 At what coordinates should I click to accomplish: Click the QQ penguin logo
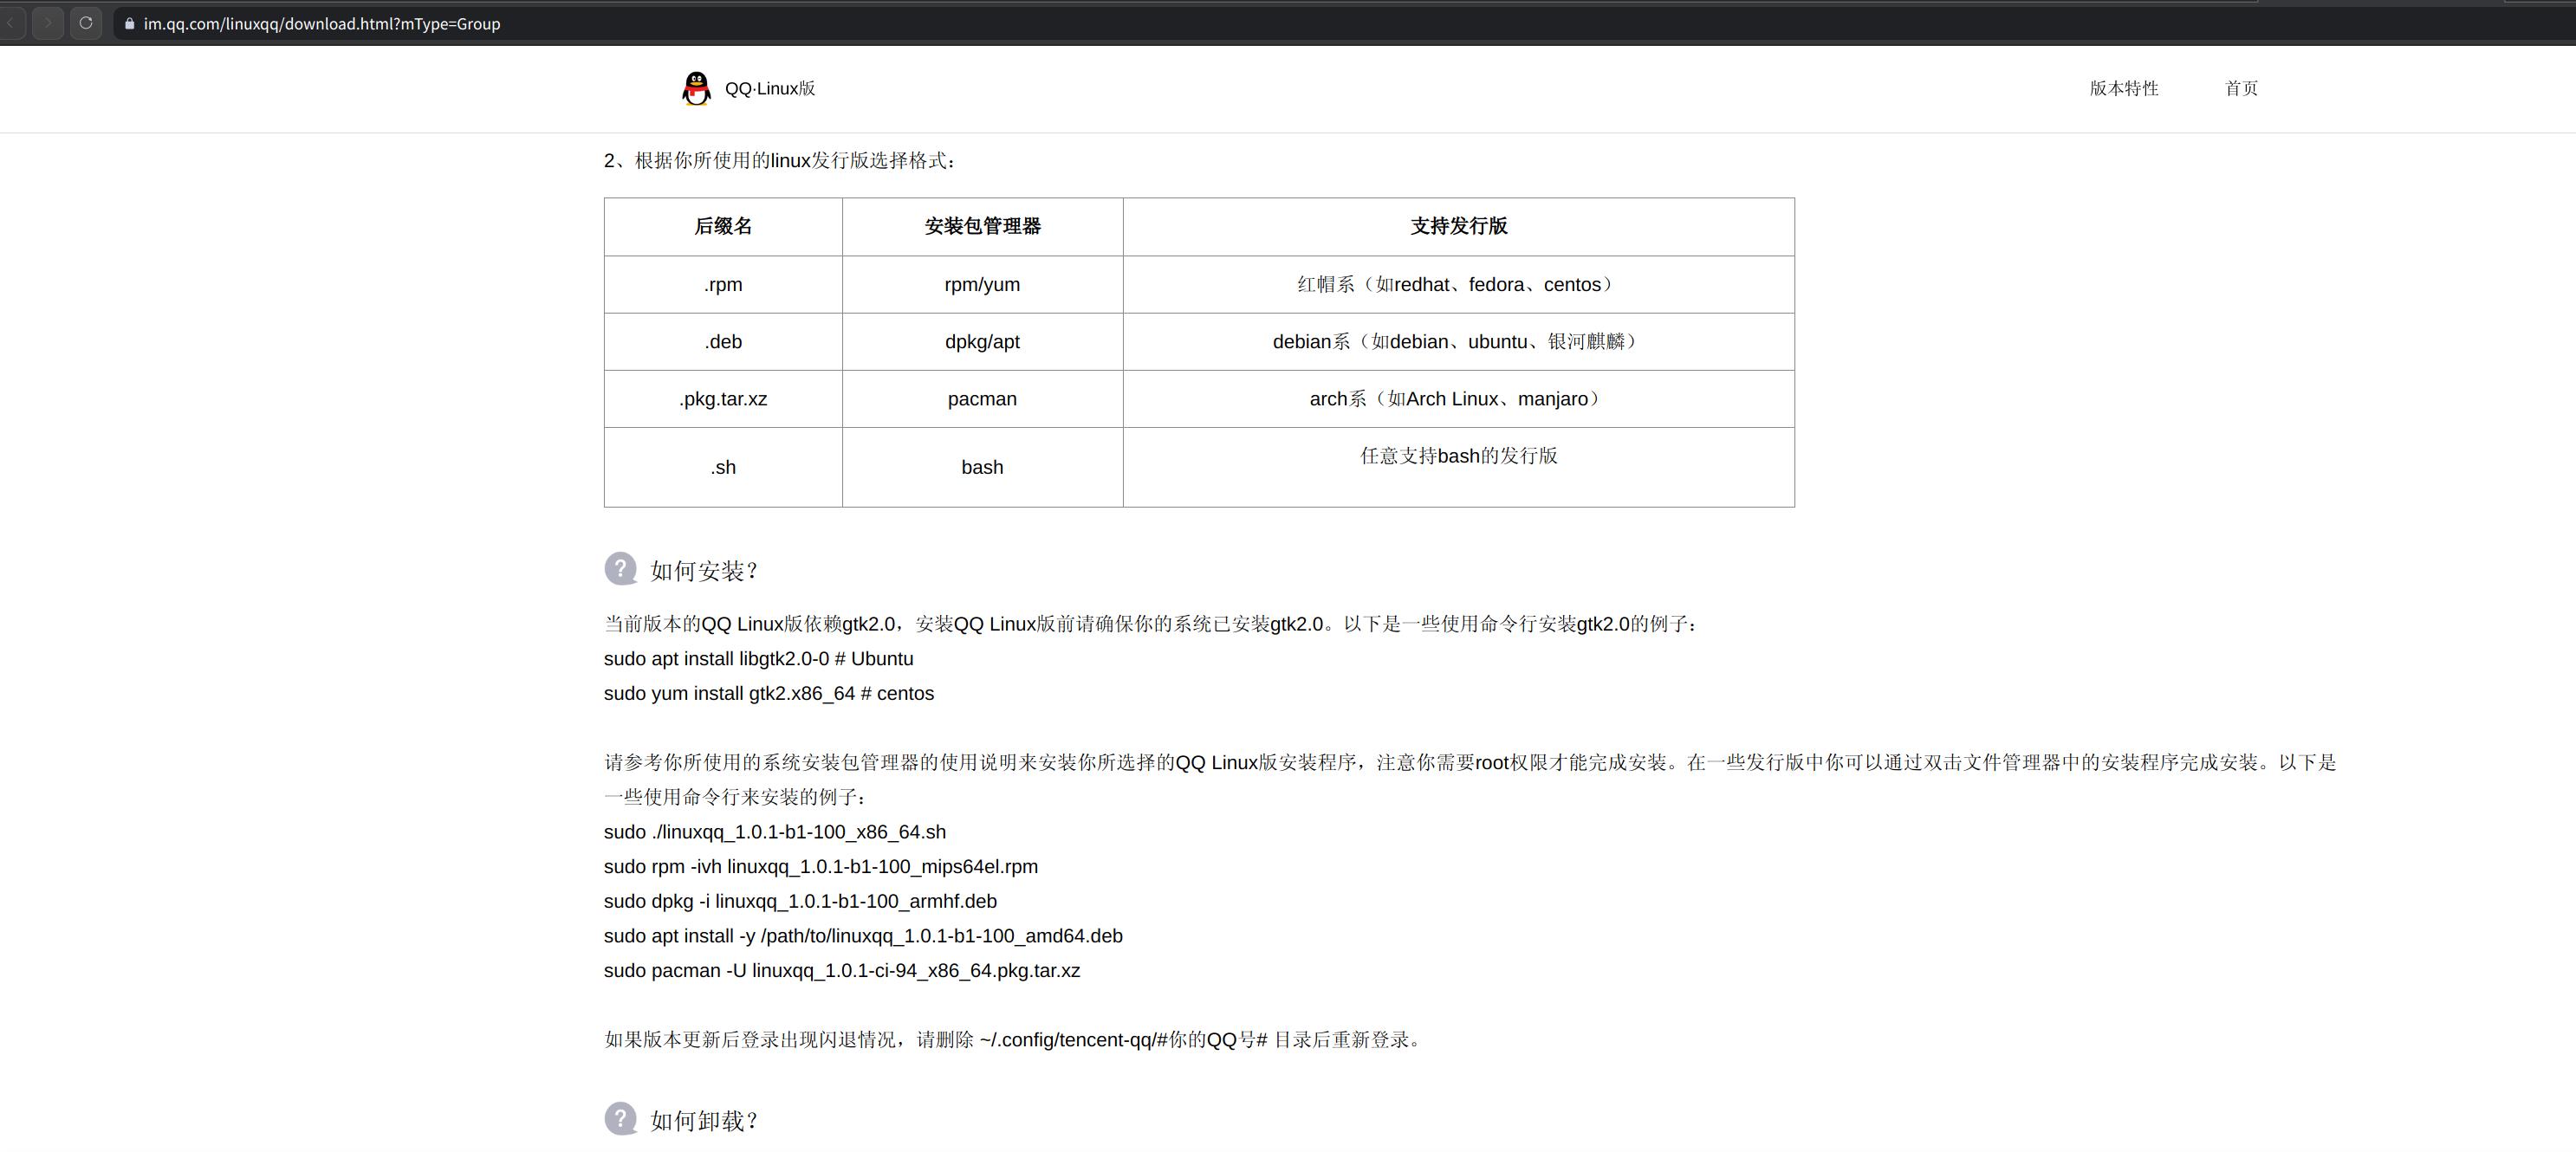click(696, 88)
